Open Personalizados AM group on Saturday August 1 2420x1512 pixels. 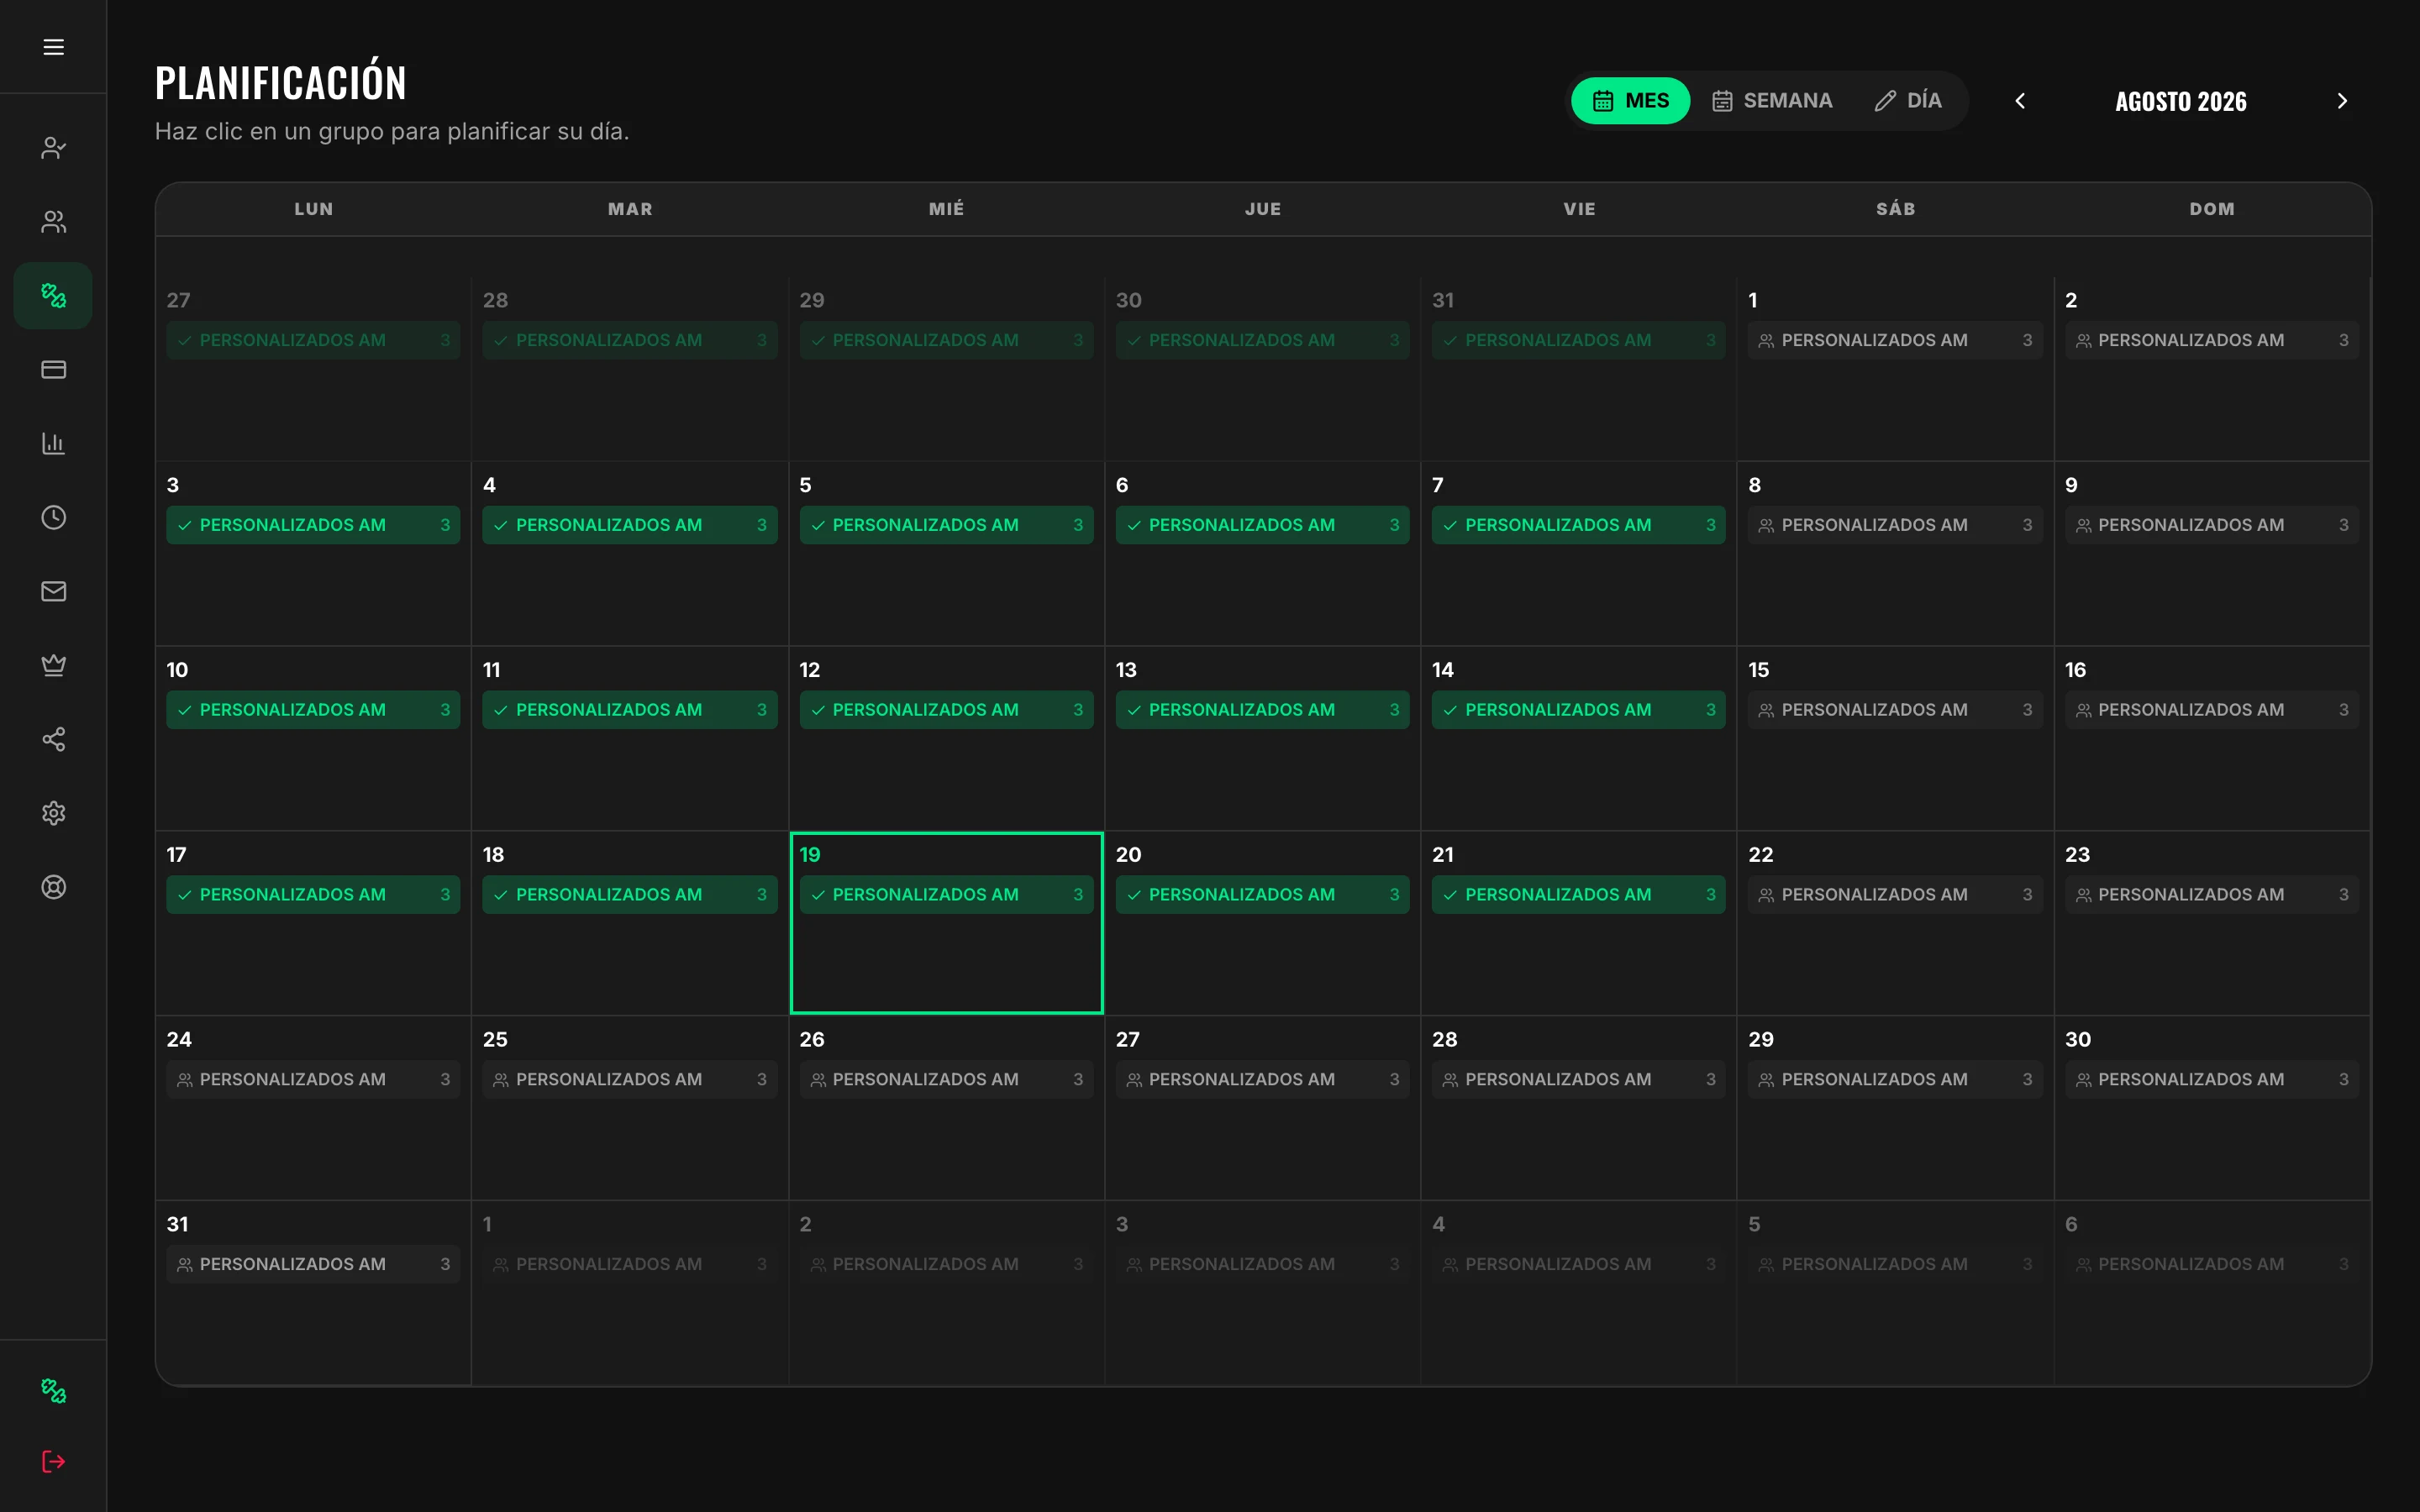click(x=1895, y=340)
